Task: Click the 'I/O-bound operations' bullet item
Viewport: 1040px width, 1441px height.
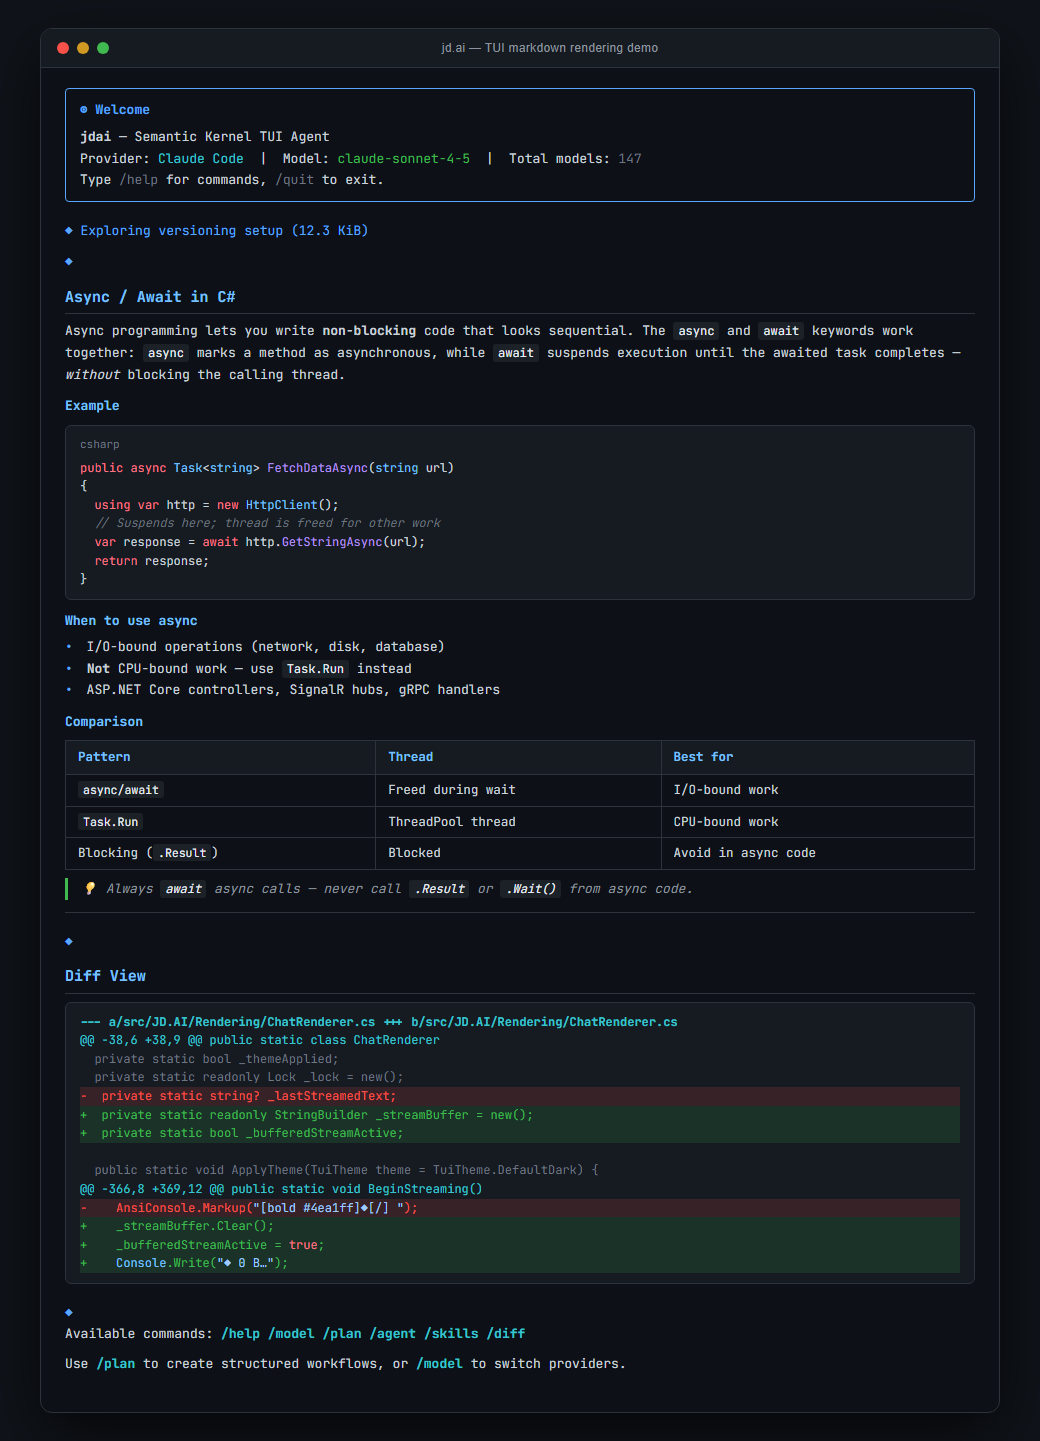Action: tap(265, 647)
